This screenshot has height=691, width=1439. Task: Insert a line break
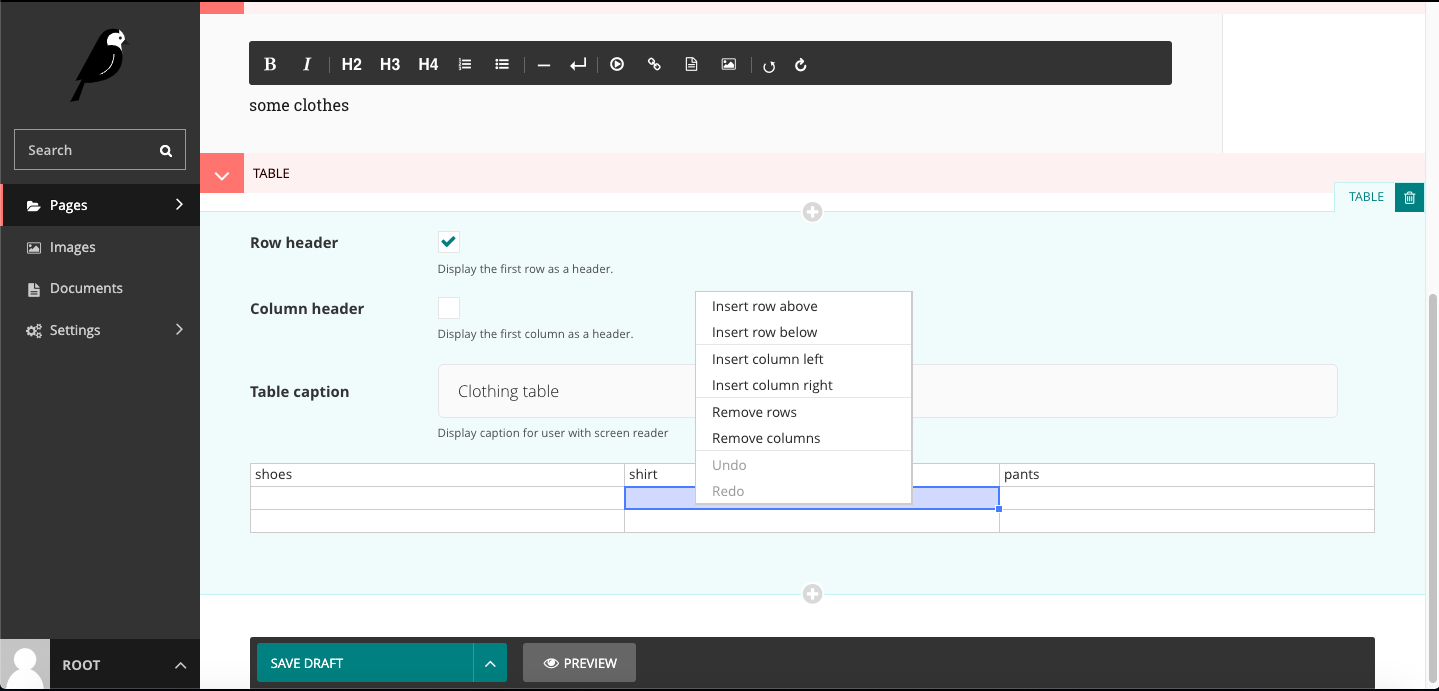[578, 64]
